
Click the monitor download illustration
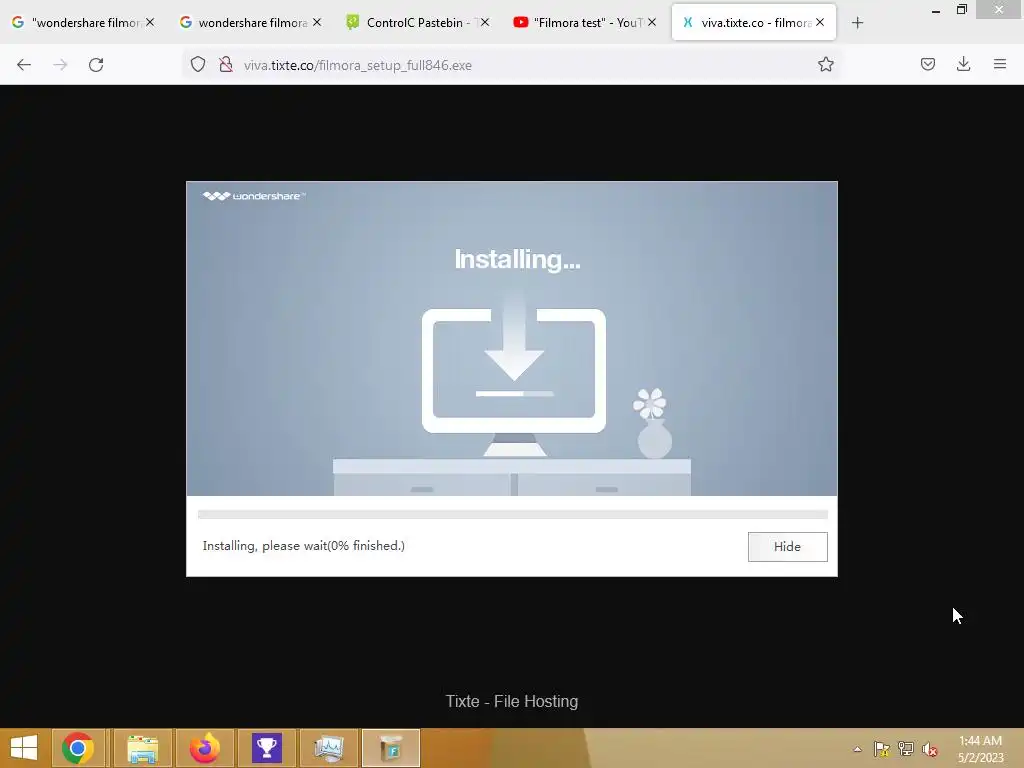(x=514, y=374)
